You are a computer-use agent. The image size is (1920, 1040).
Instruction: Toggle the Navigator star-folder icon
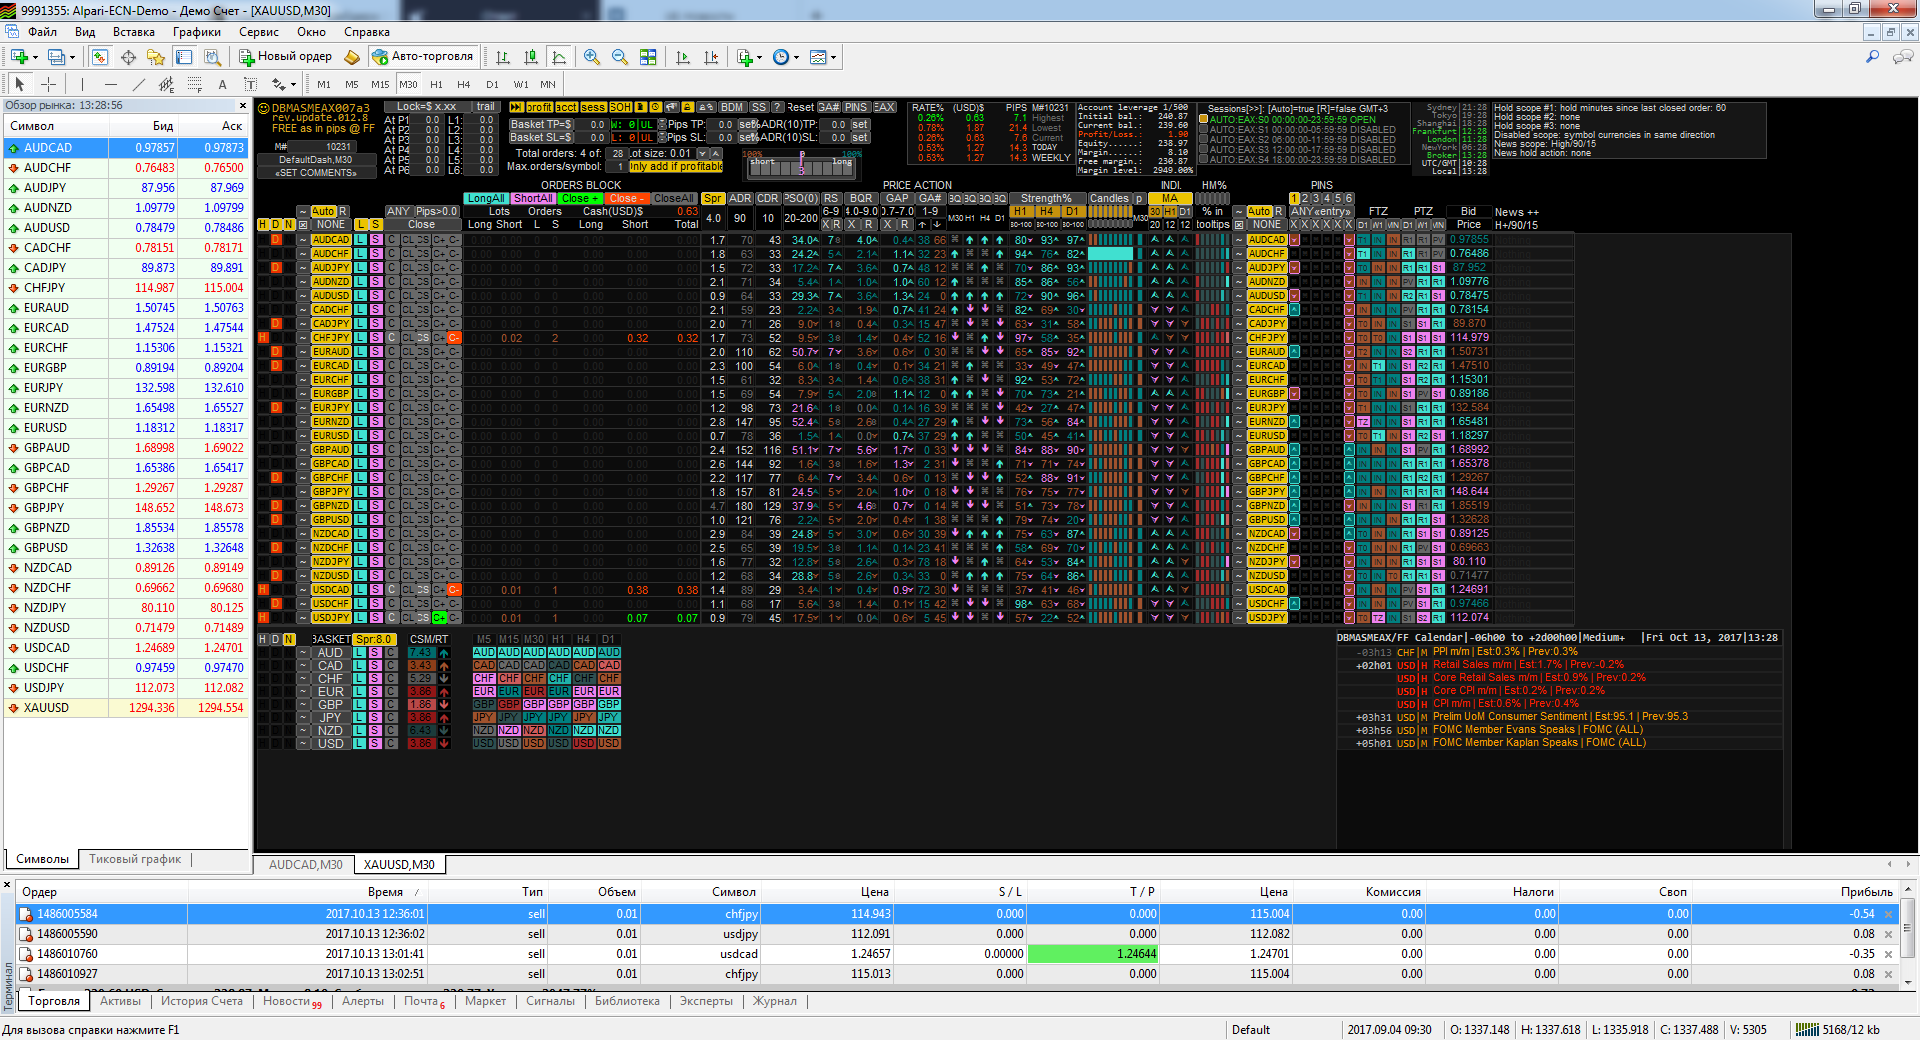[156, 57]
